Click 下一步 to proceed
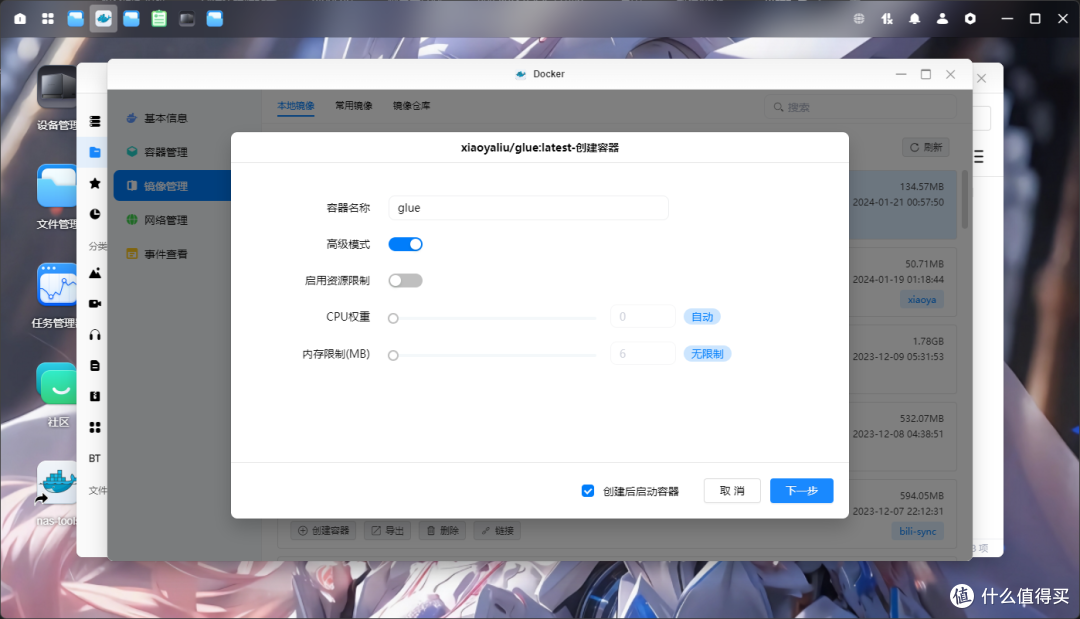 click(x=802, y=491)
